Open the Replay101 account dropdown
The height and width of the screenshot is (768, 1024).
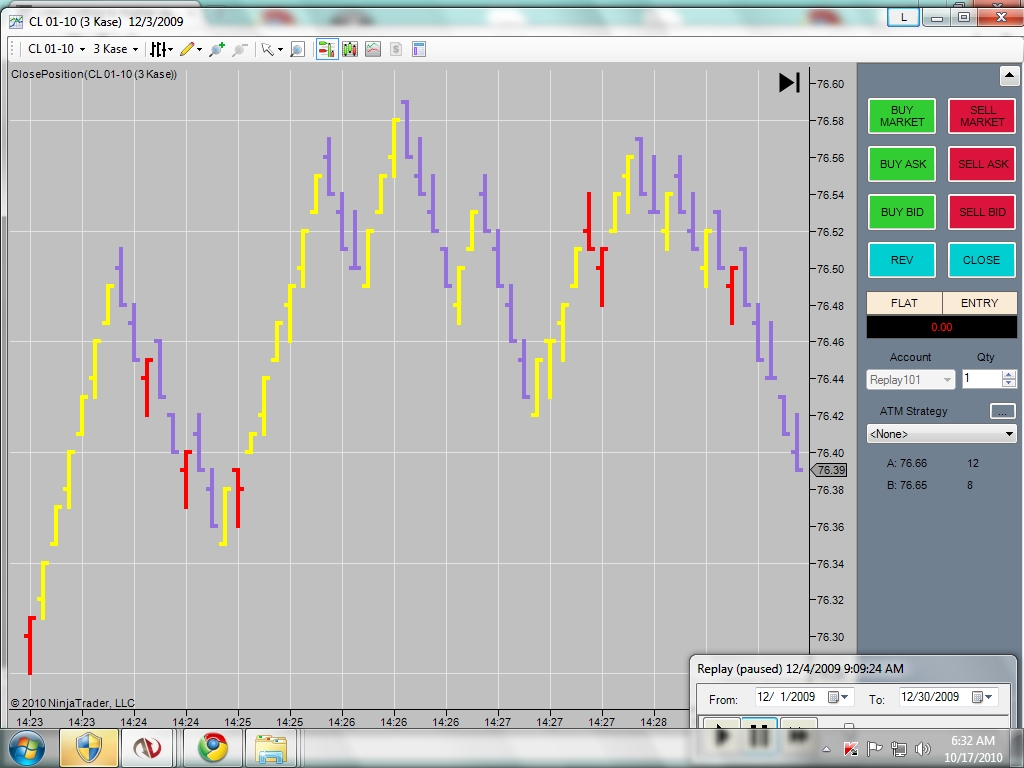click(x=911, y=379)
